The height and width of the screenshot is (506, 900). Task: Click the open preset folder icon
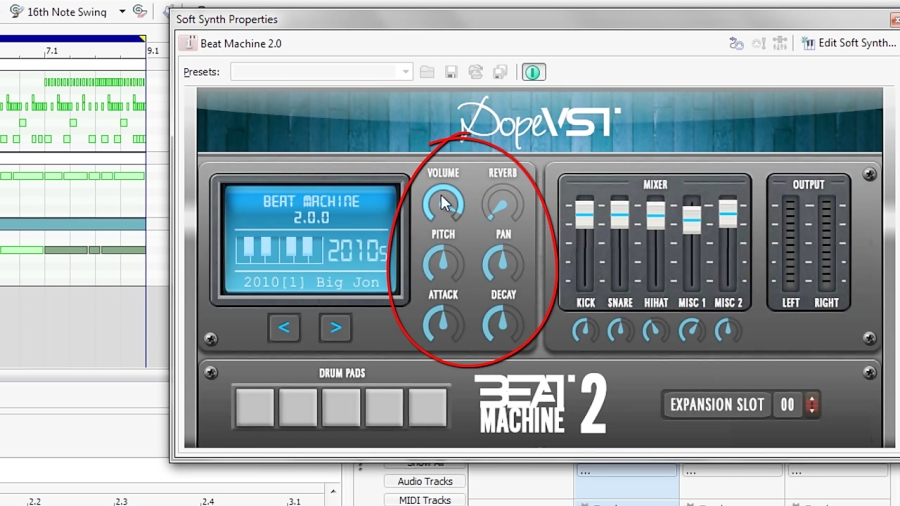427,72
